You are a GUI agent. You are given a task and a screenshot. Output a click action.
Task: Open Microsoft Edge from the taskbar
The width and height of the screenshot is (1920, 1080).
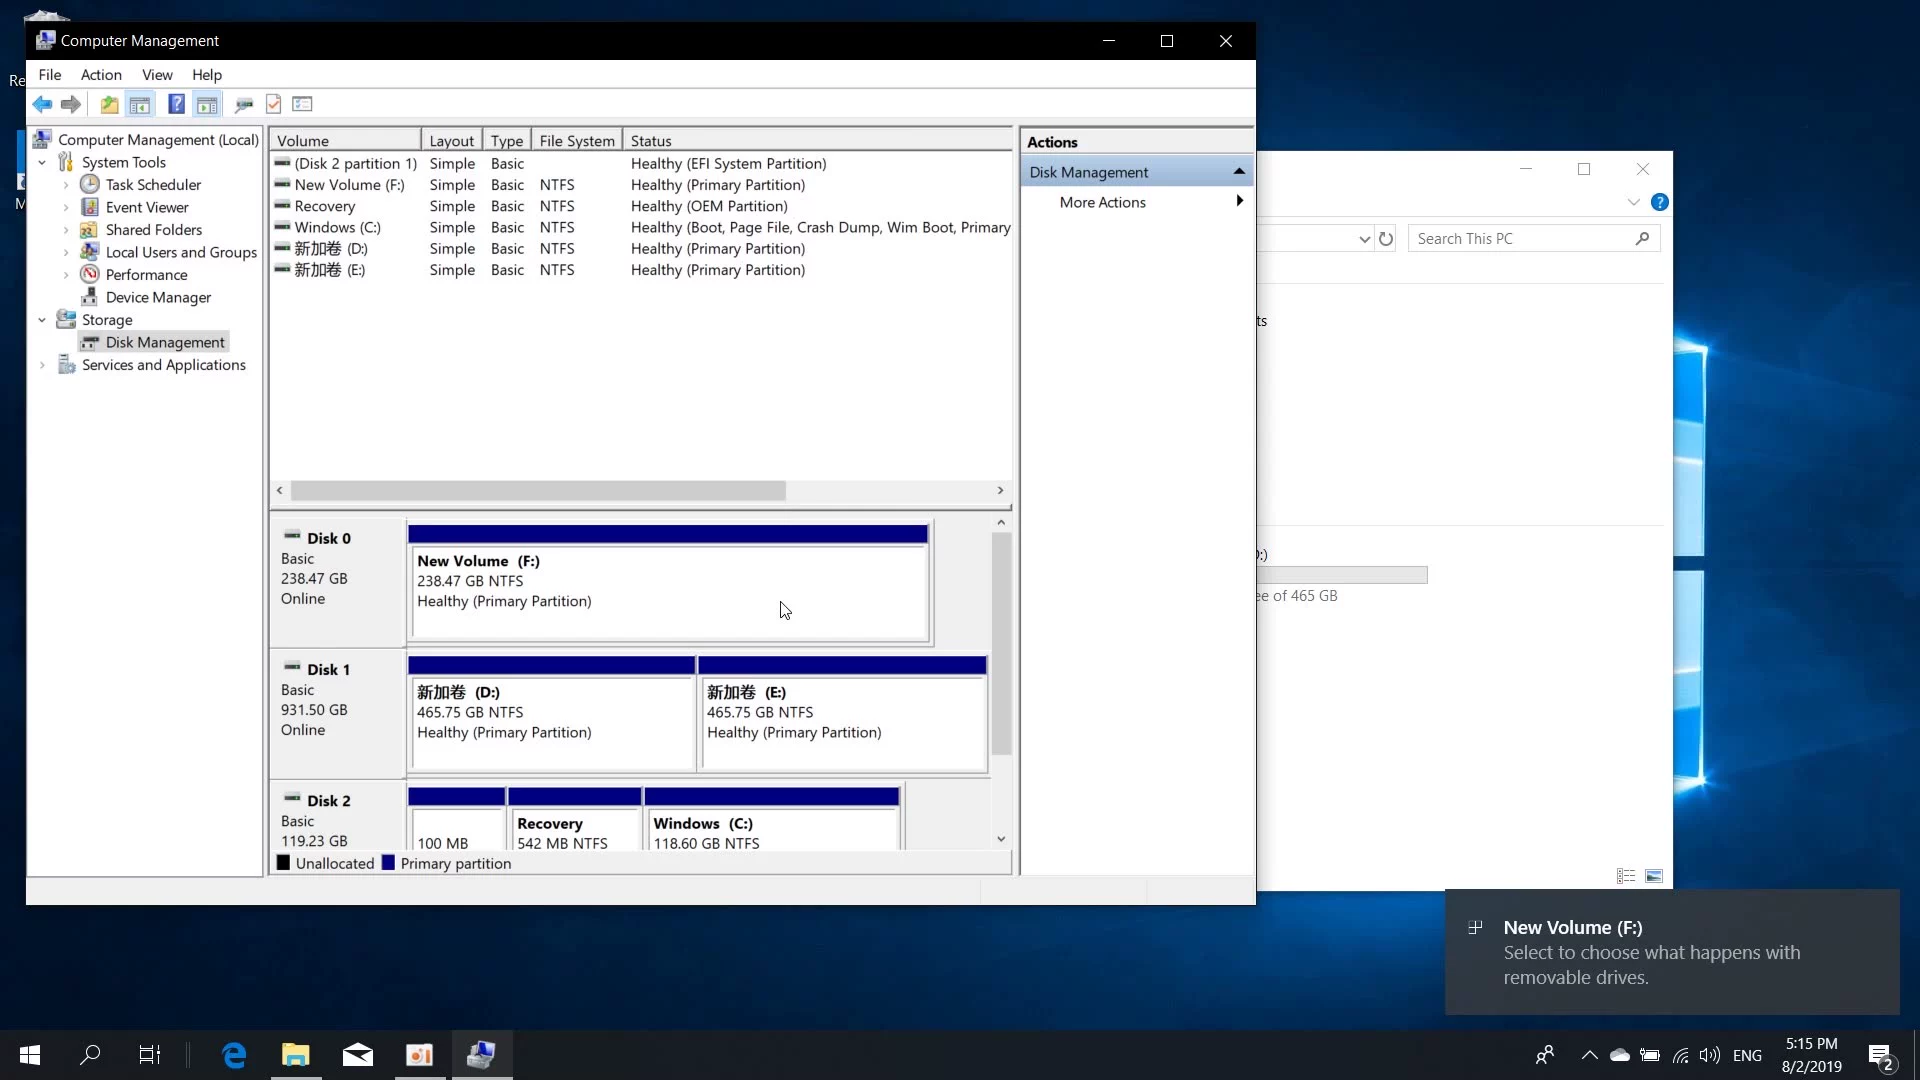click(x=234, y=1055)
